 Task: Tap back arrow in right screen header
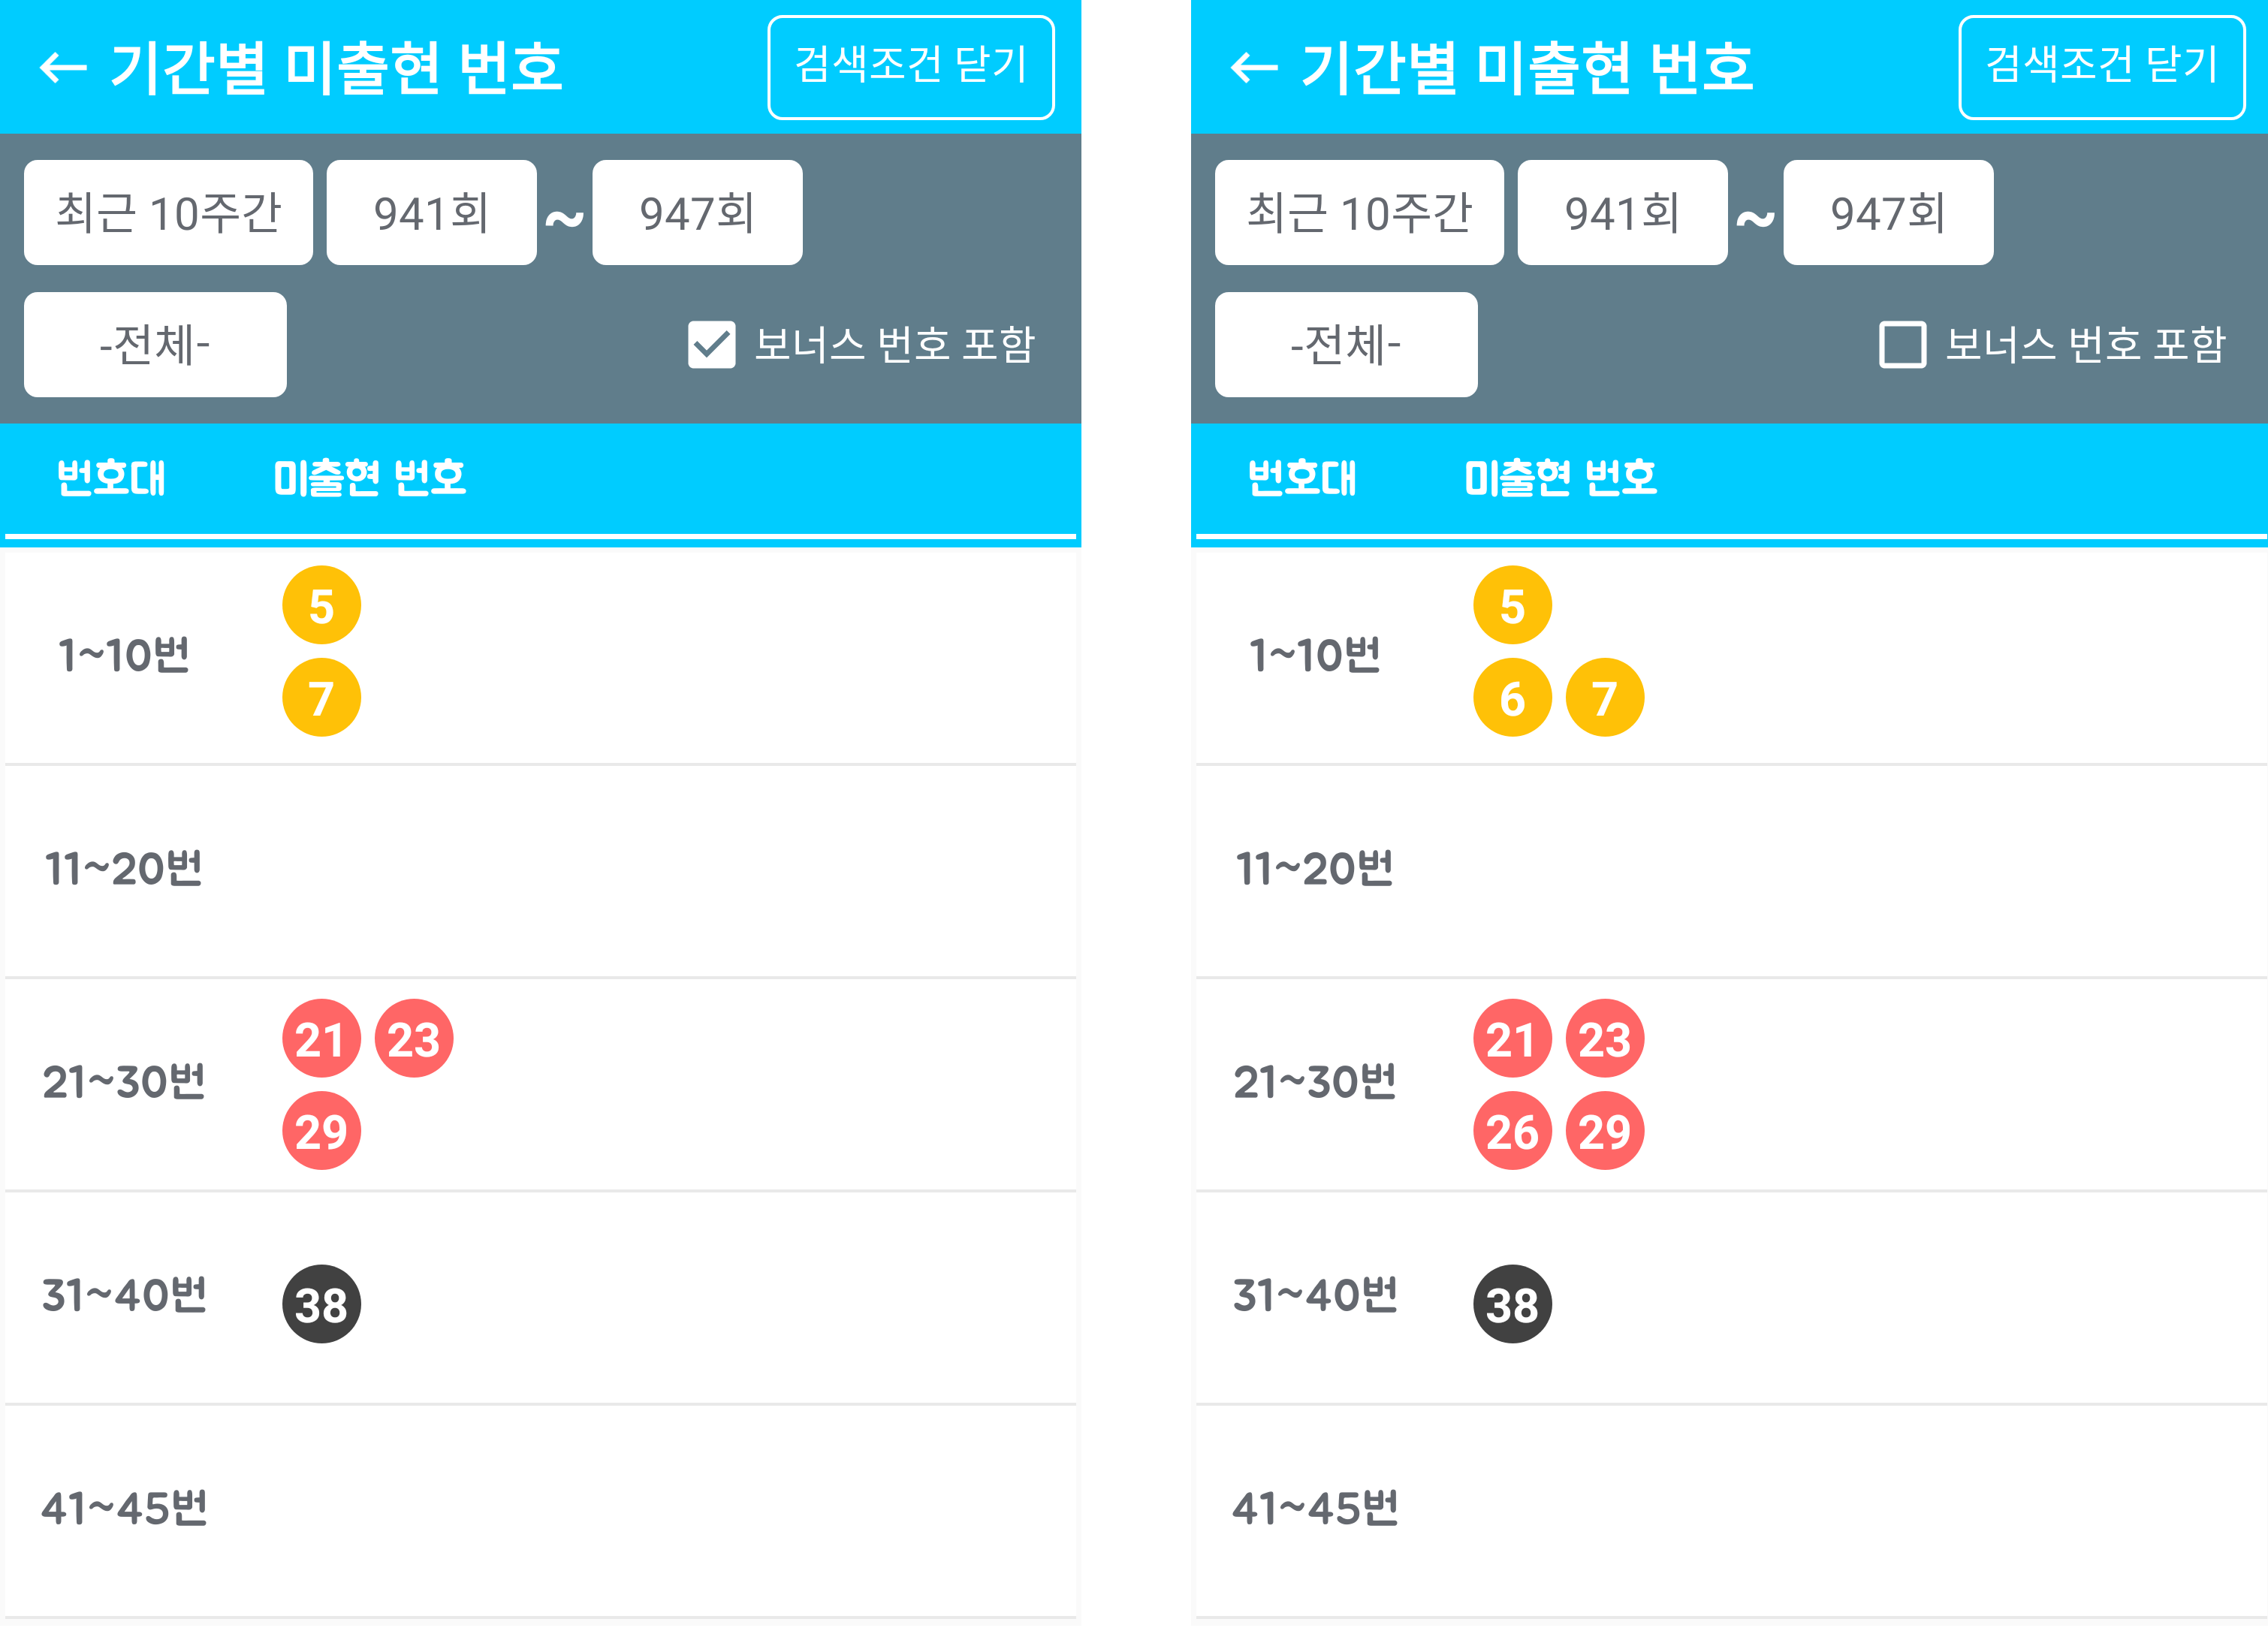point(1254,68)
